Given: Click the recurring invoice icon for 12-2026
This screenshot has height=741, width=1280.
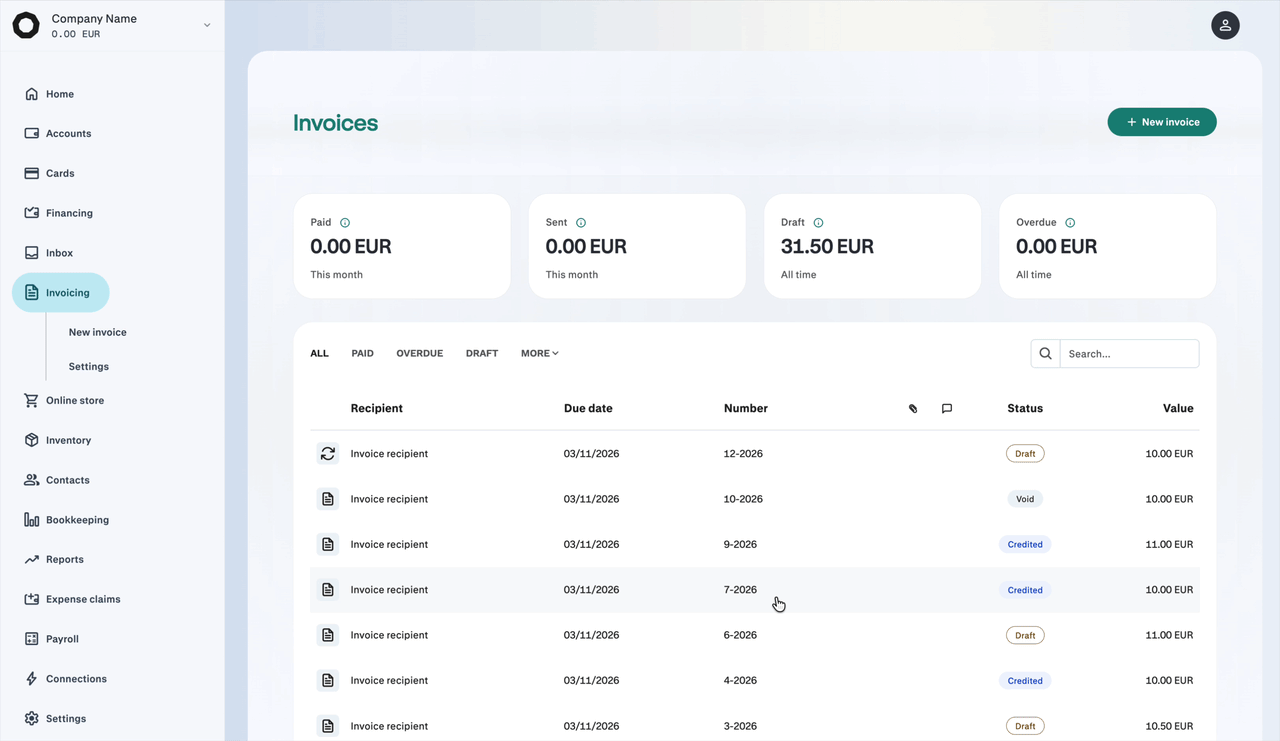Looking at the screenshot, I should pyautogui.click(x=328, y=454).
